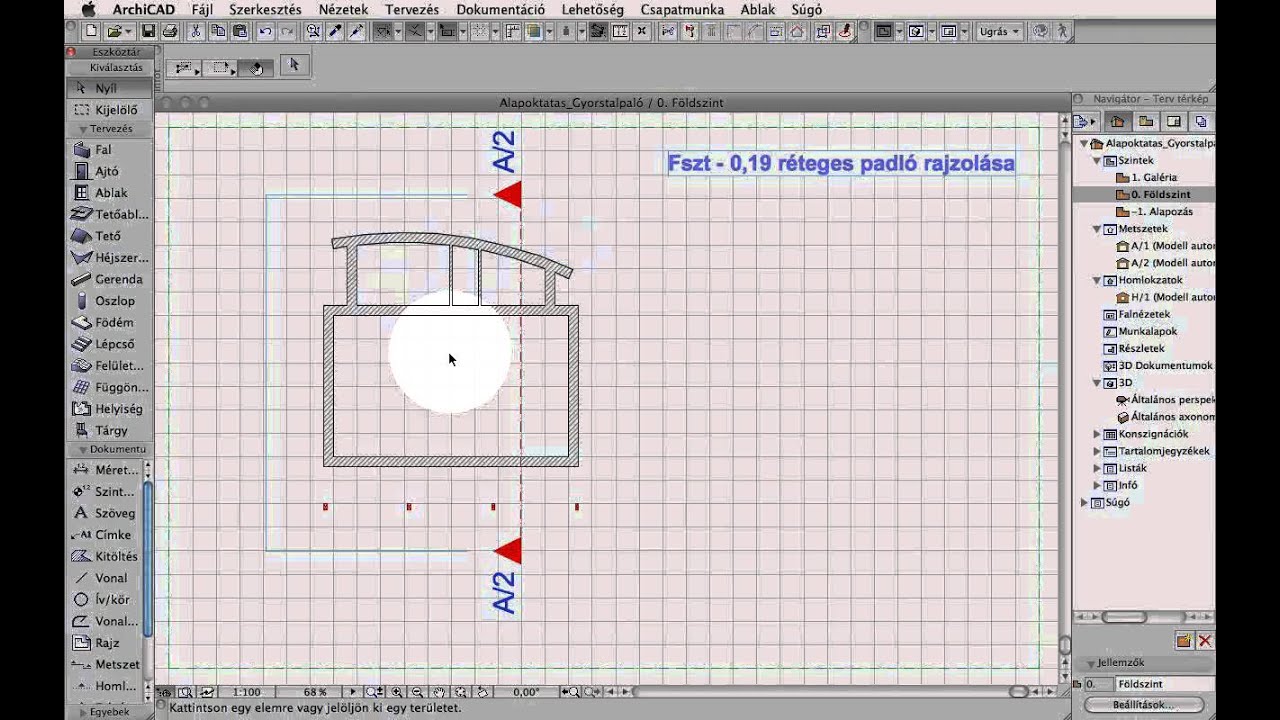
Task: Select the Ablak (window) tool
Action: coord(108,193)
